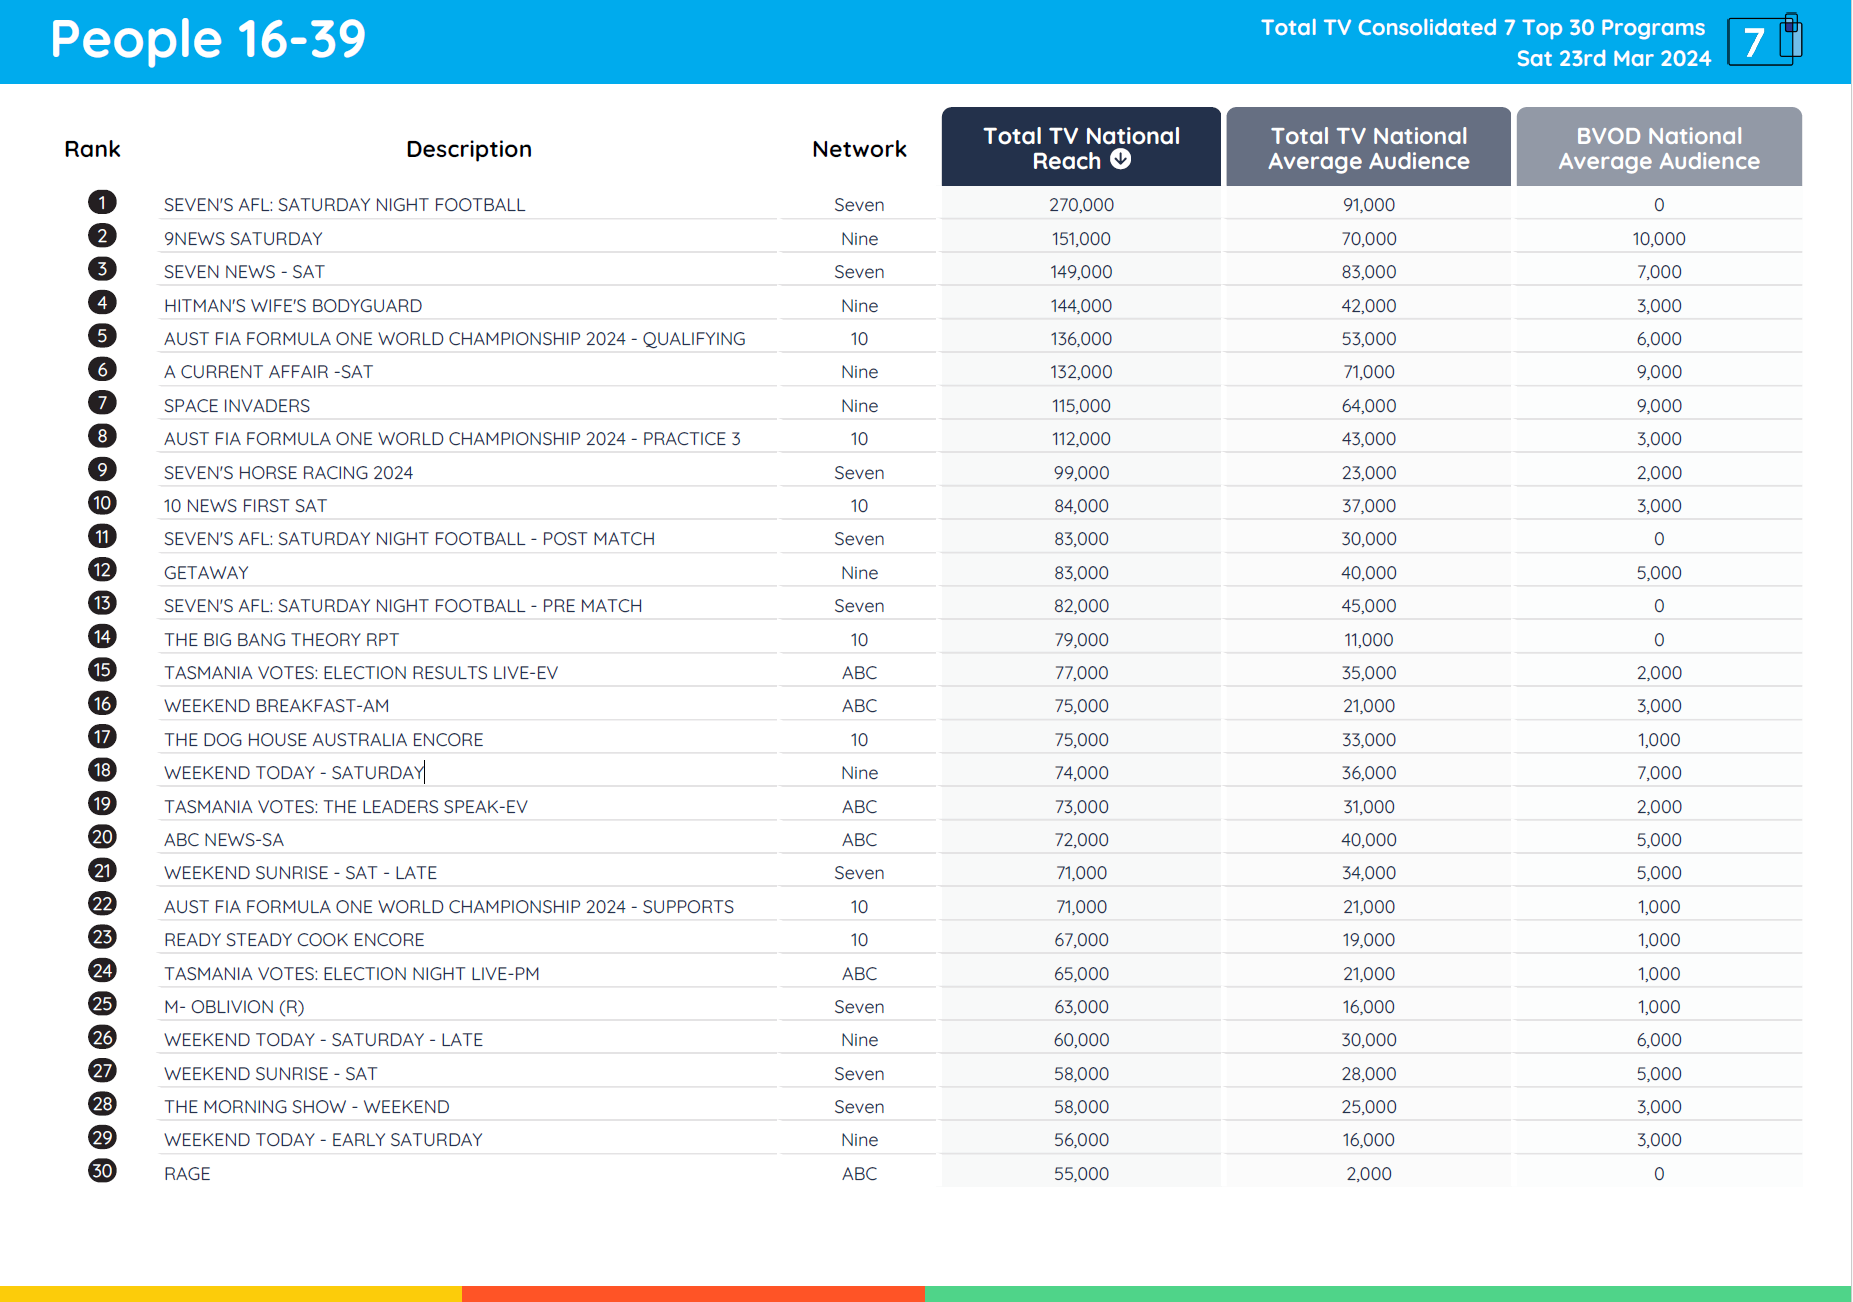Select READY STEADY COOK ENCORE program
Image resolution: width=1853 pixels, height=1302 pixels.
pyautogui.click(x=294, y=940)
